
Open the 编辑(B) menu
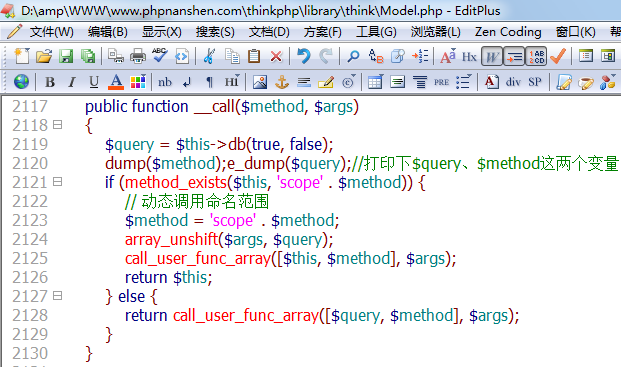108,32
